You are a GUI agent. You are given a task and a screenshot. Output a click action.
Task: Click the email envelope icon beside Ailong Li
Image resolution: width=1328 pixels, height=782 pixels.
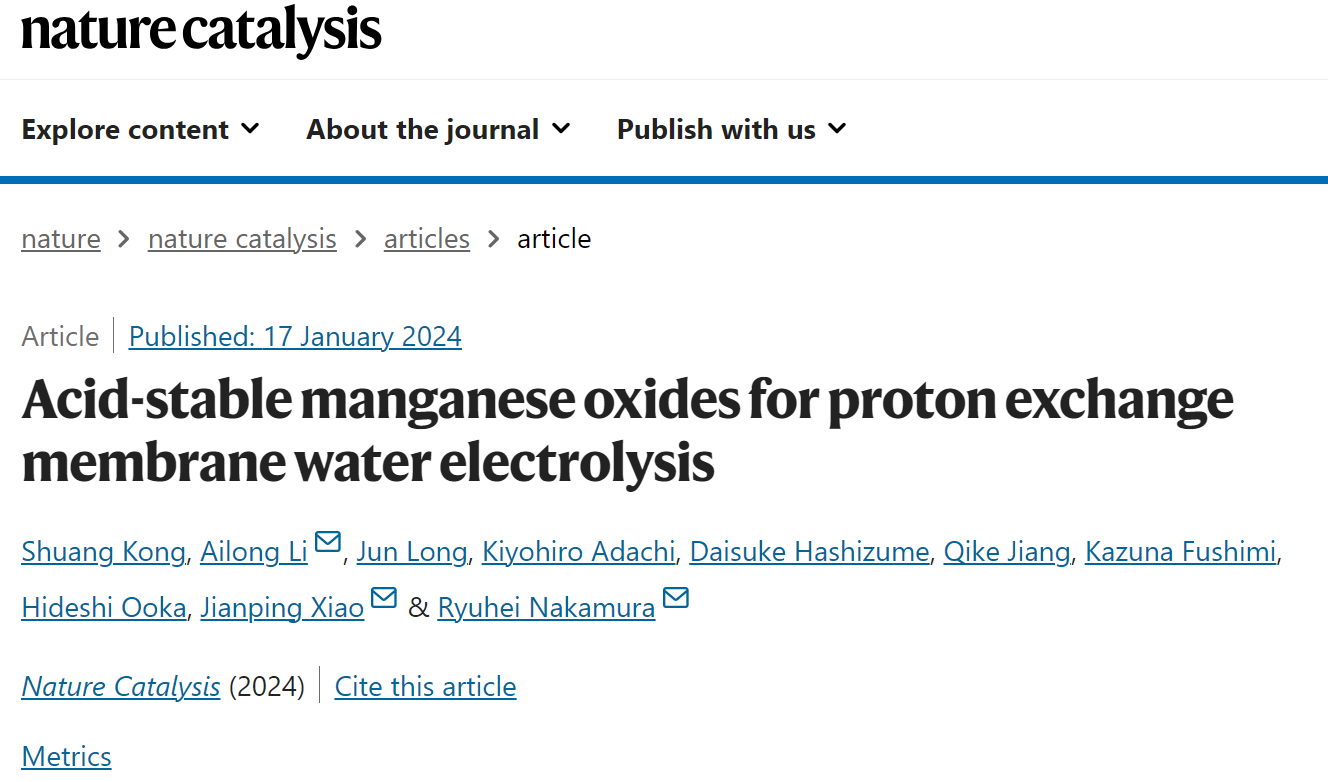(328, 542)
